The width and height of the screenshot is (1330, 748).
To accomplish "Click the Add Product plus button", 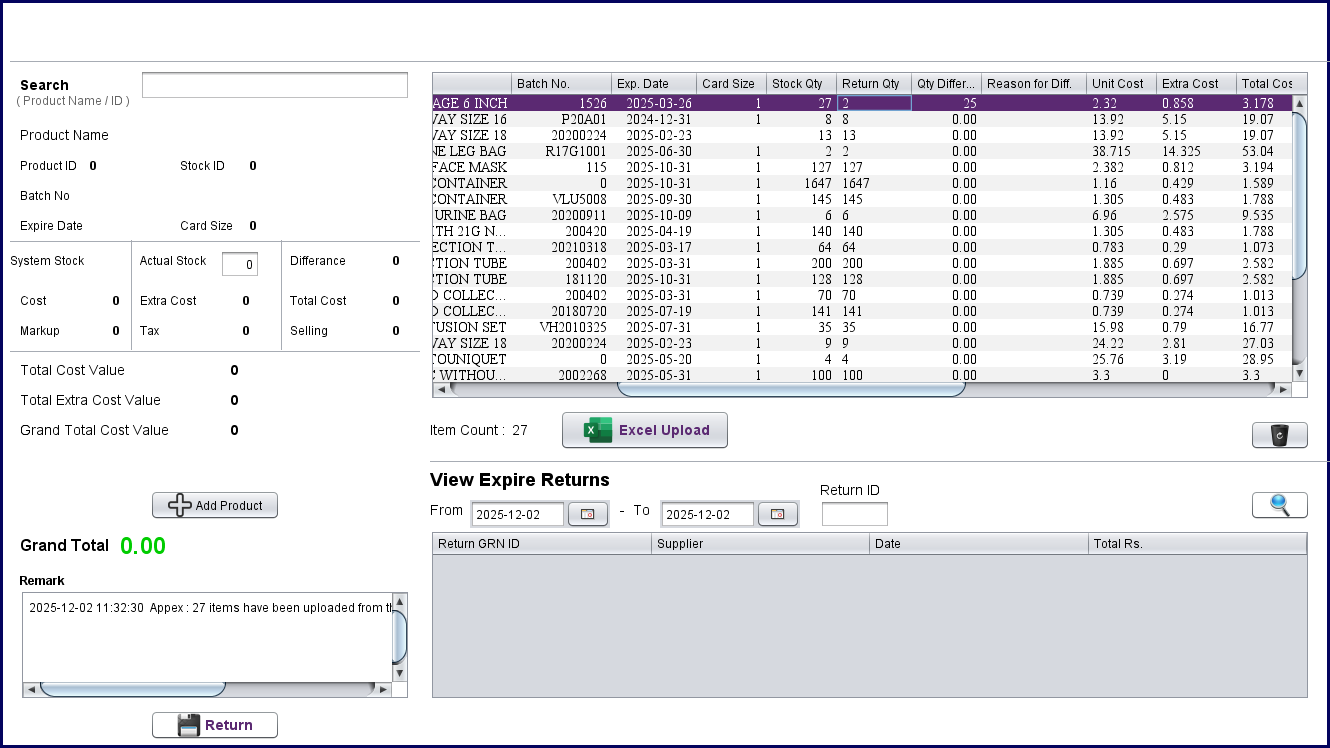I will click(215, 505).
